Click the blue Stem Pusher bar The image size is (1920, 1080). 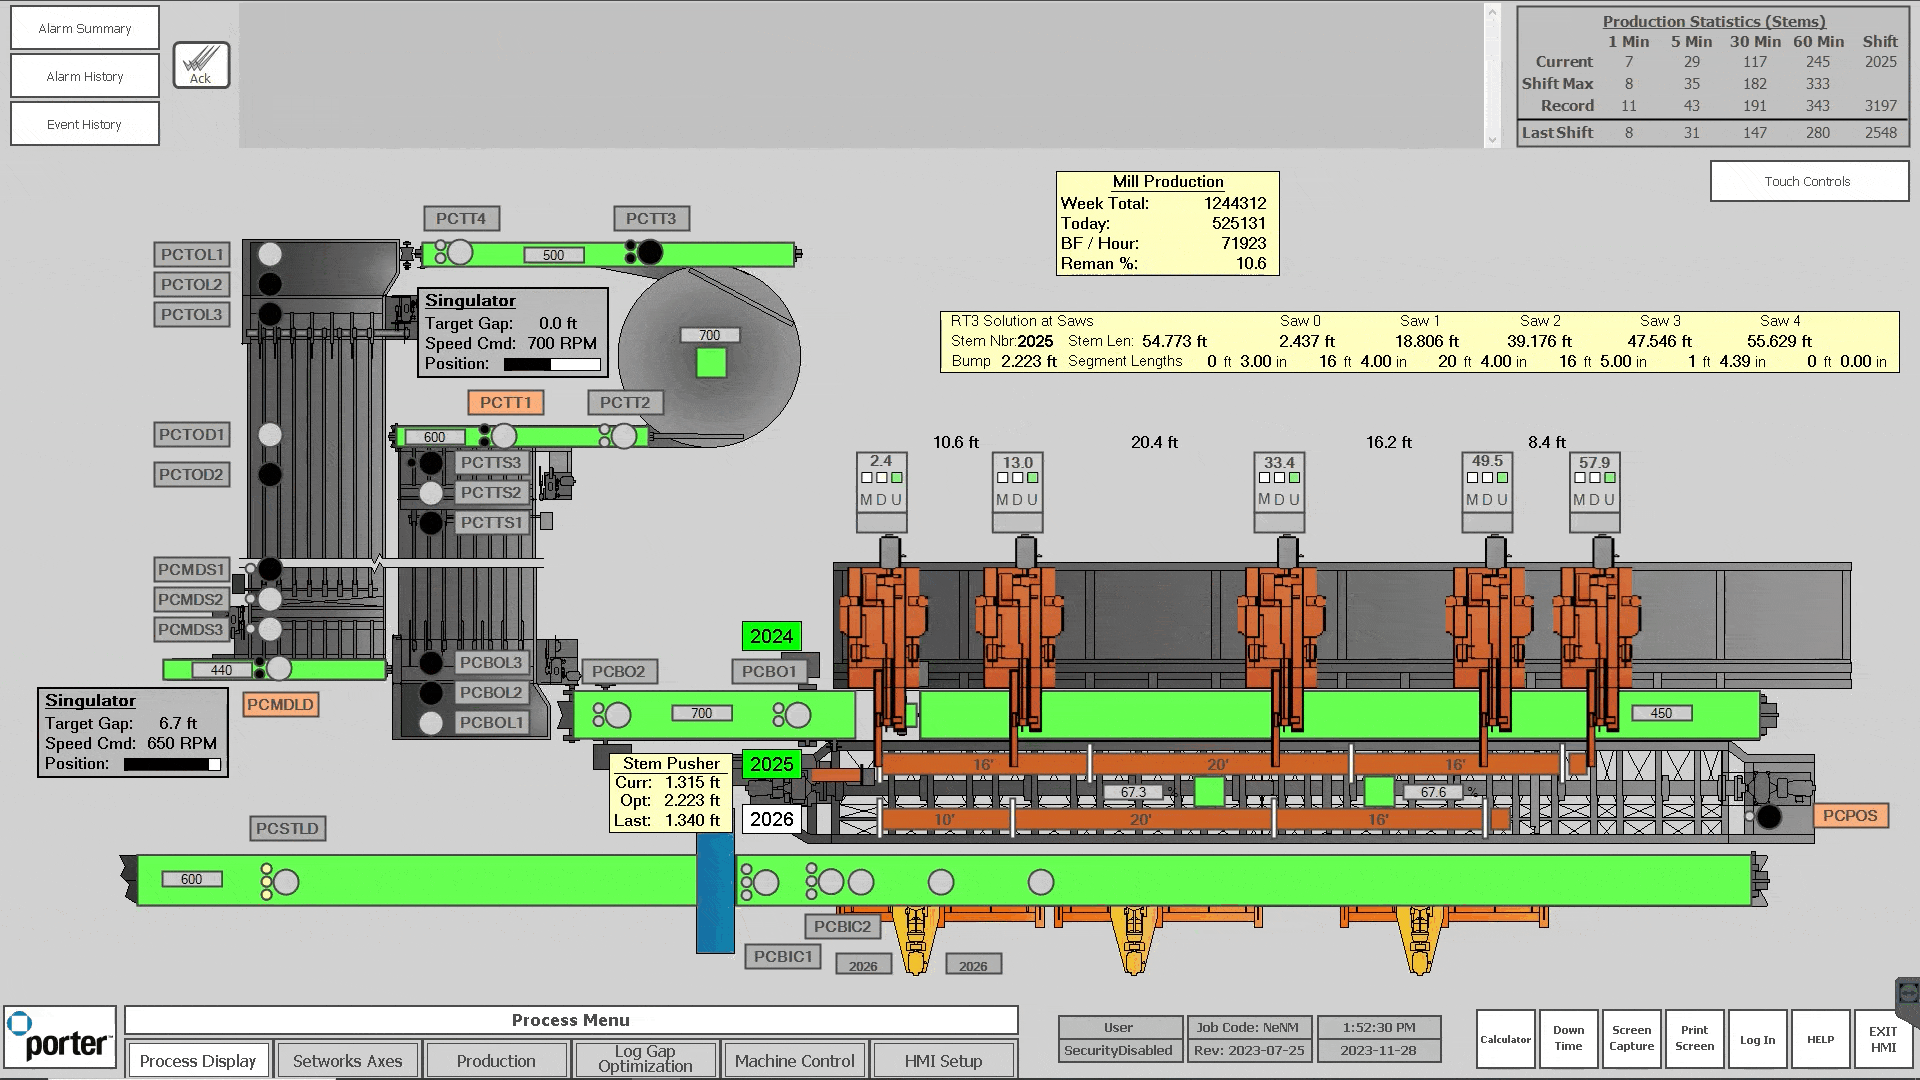715,892
